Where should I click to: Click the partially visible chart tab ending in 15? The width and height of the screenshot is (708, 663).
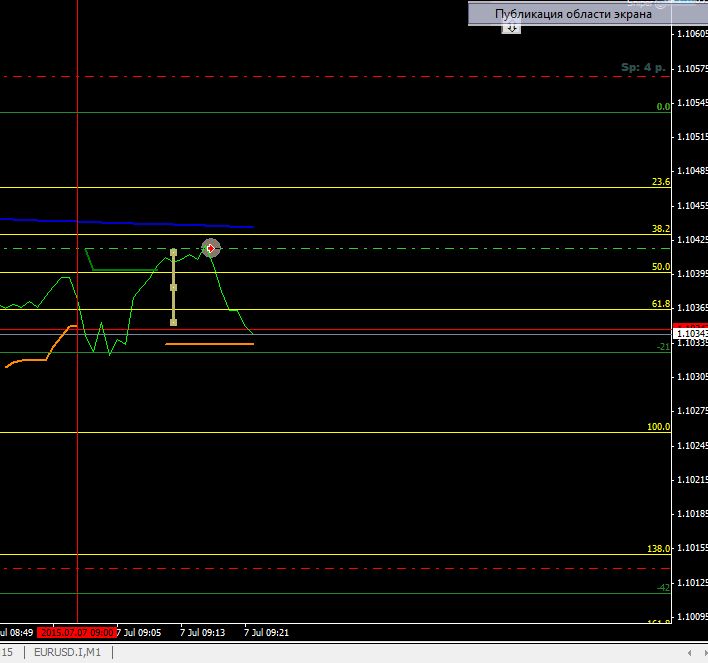pos(7,653)
